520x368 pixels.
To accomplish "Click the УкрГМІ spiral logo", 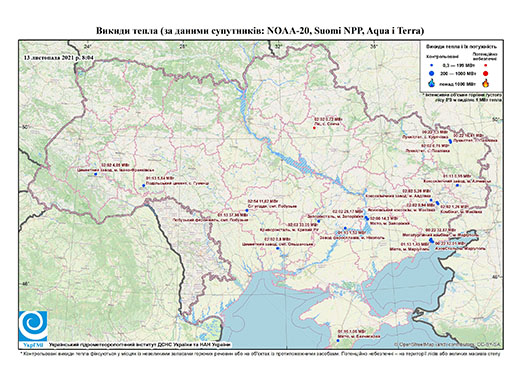I will click(33, 325).
